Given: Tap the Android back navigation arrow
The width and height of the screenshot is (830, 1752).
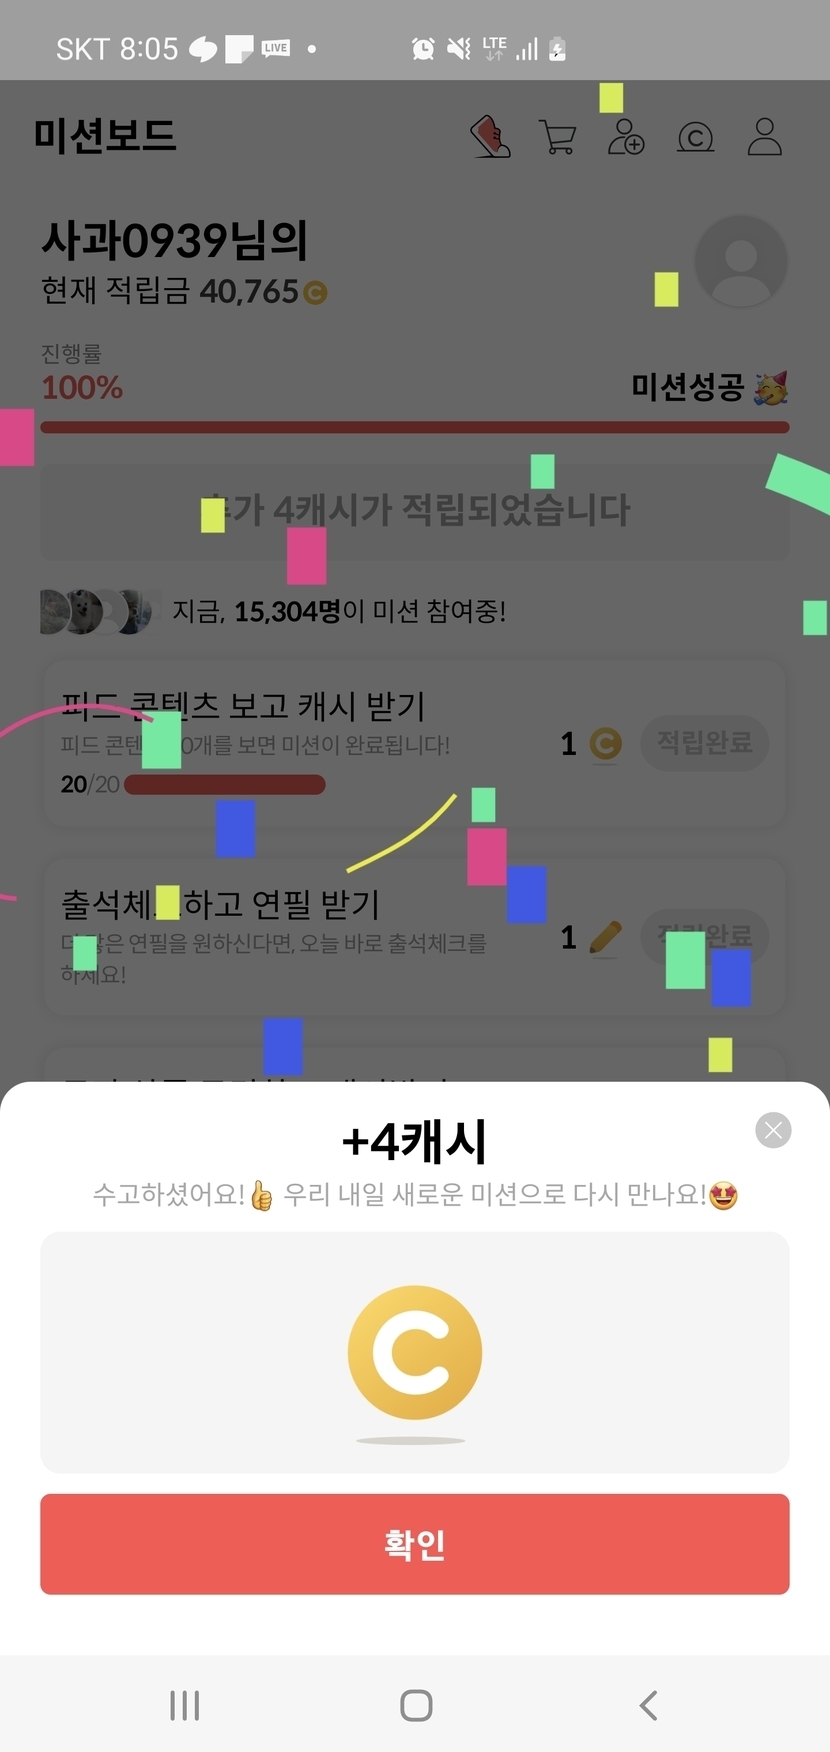Looking at the screenshot, I should pos(649,1705).
